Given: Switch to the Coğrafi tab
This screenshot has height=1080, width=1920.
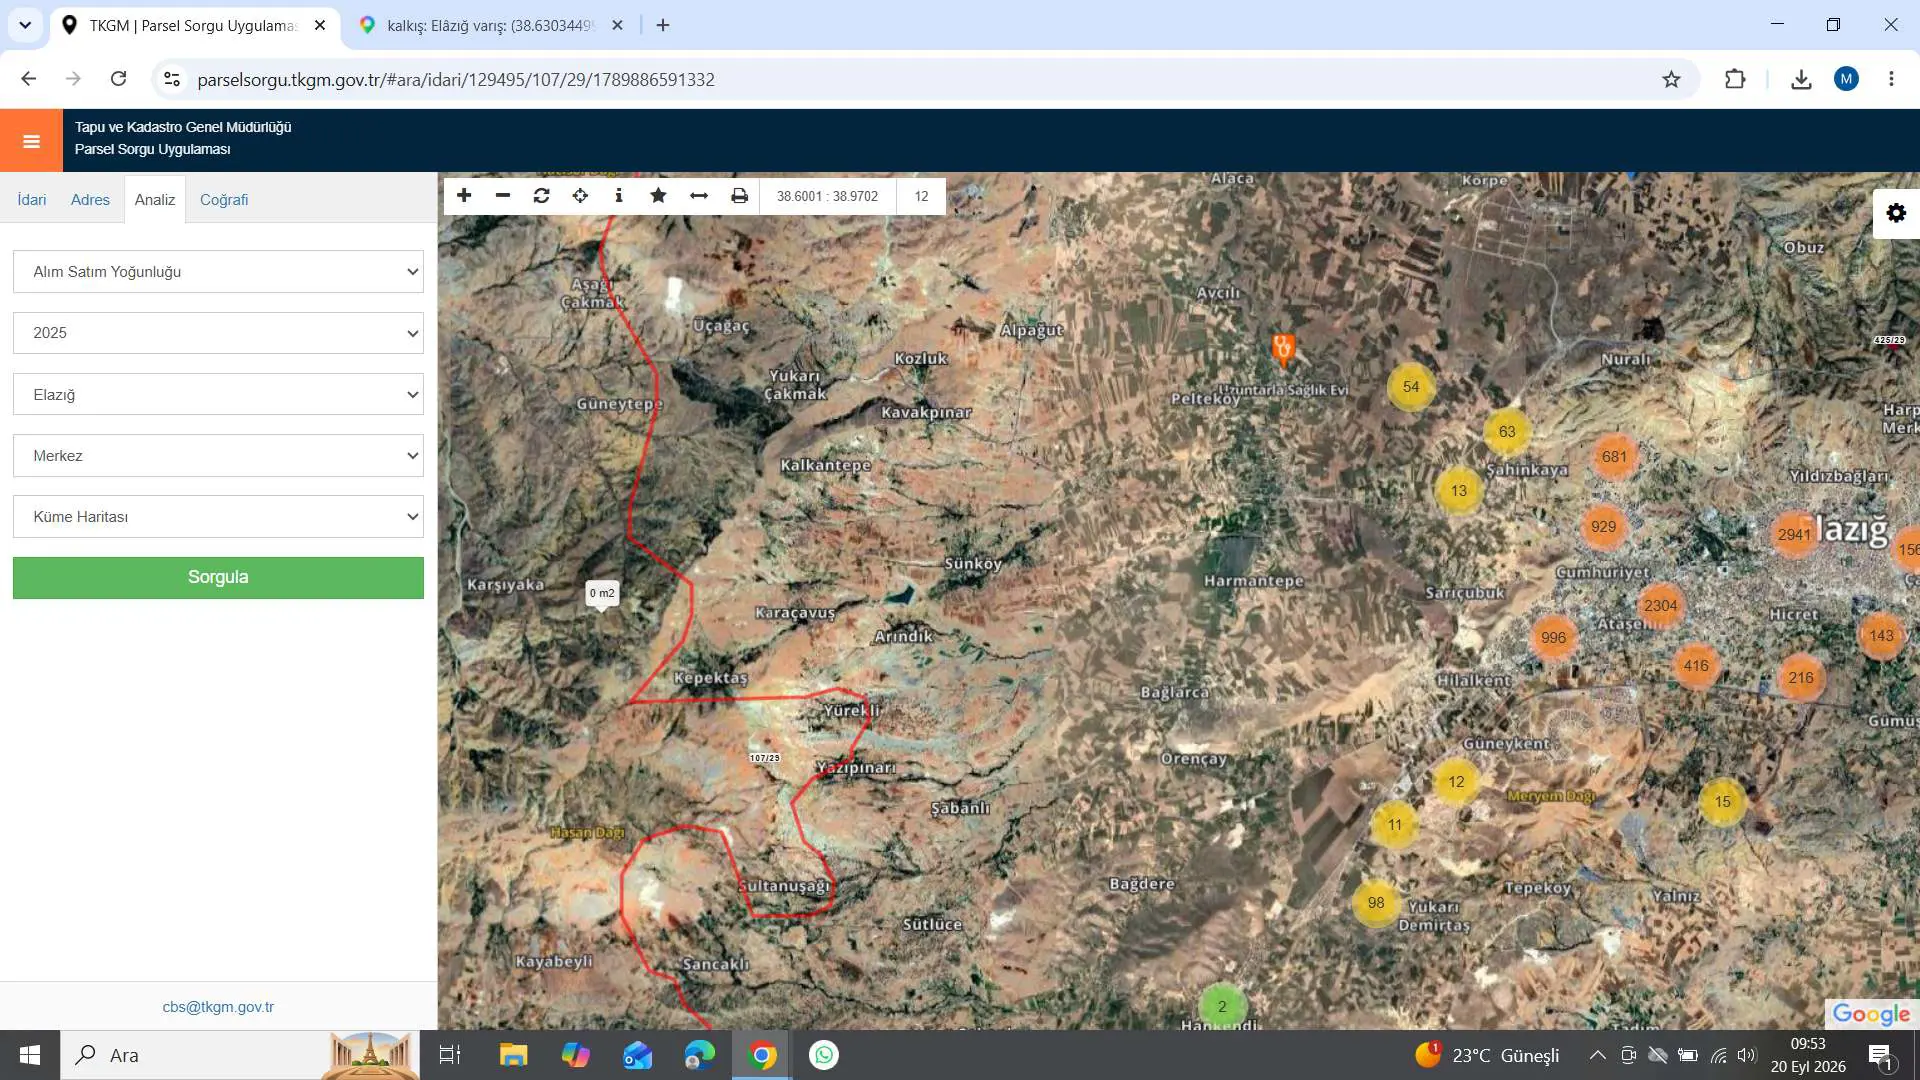Looking at the screenshot, I should [x=224, y=200].
